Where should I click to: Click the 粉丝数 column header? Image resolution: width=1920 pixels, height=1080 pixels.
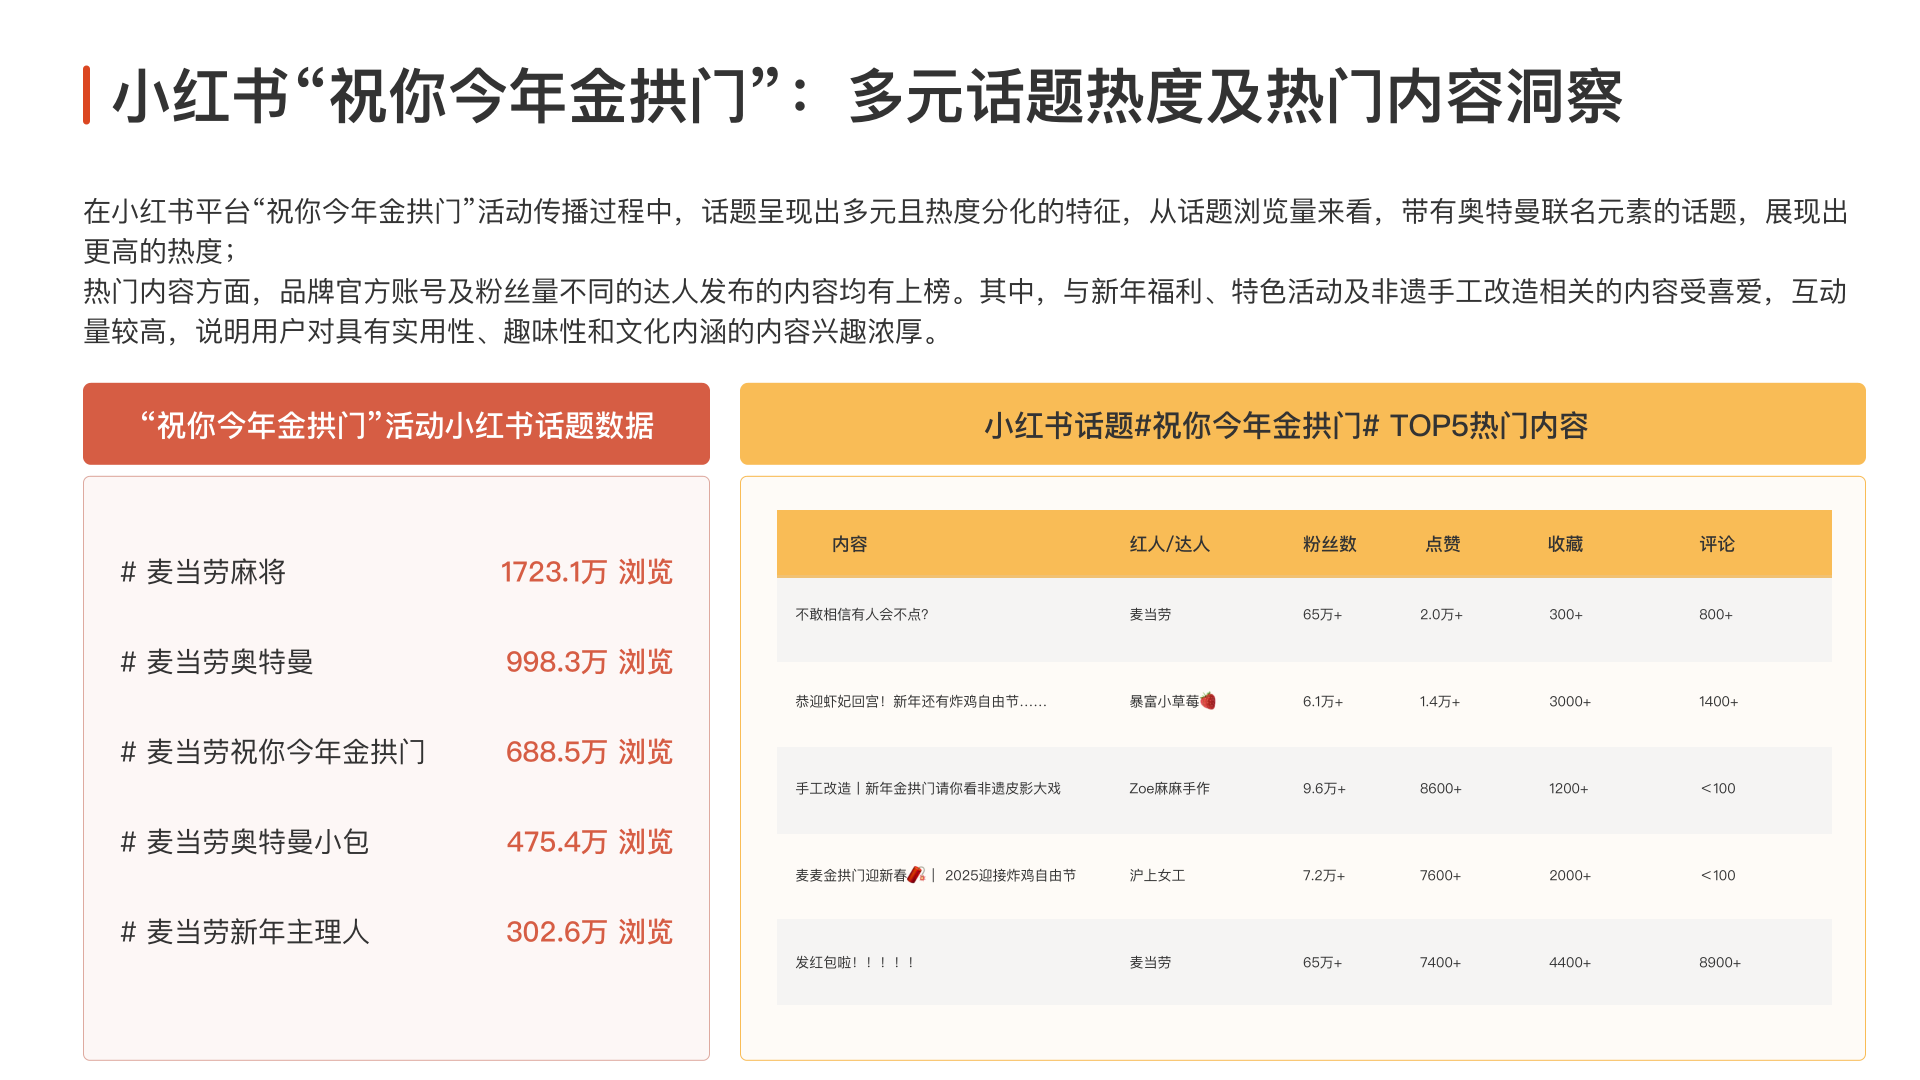pos(1329,544)
